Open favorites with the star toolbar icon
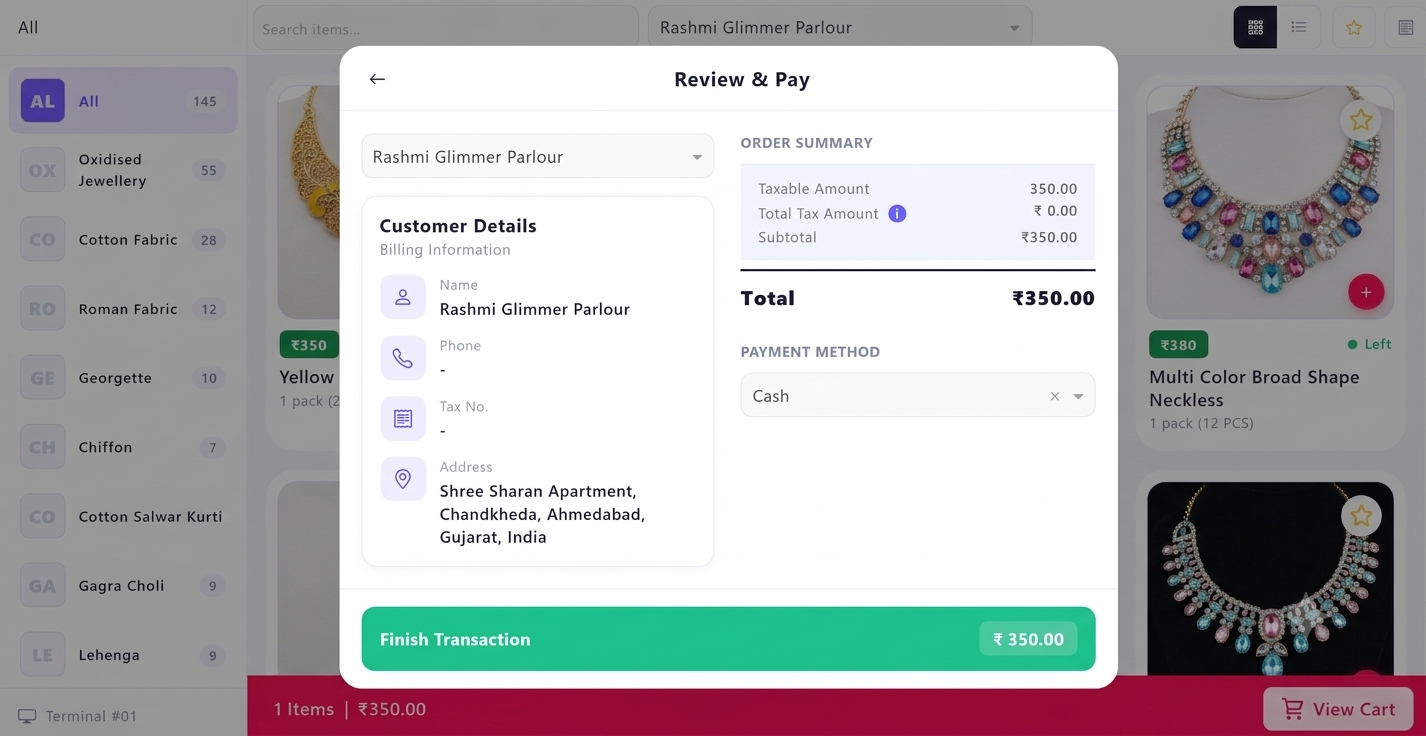This screenshot has height=736, width=1426. 1354,28
